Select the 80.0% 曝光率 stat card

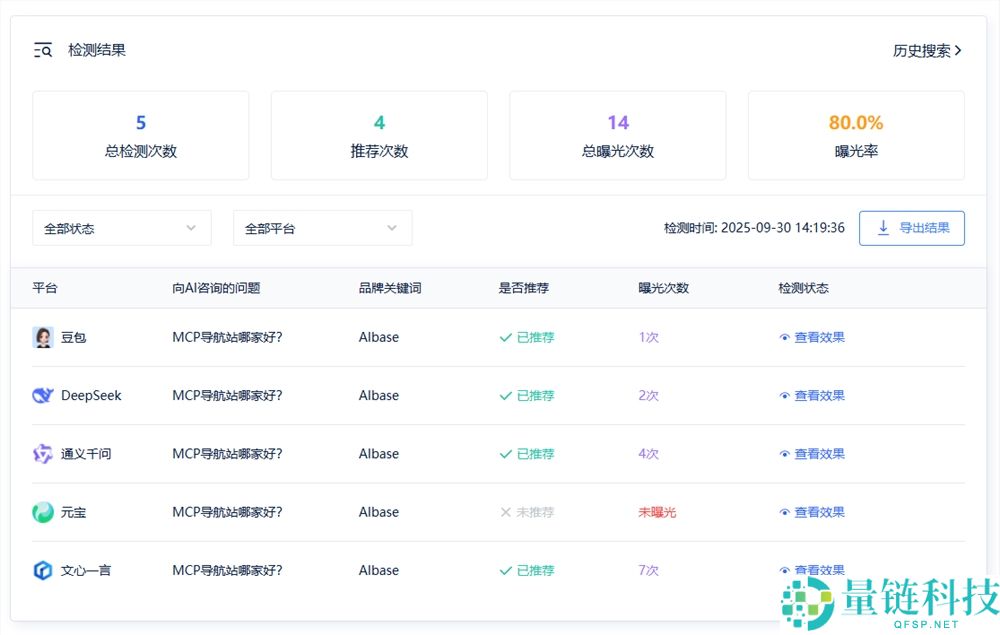tap(855, 135)
